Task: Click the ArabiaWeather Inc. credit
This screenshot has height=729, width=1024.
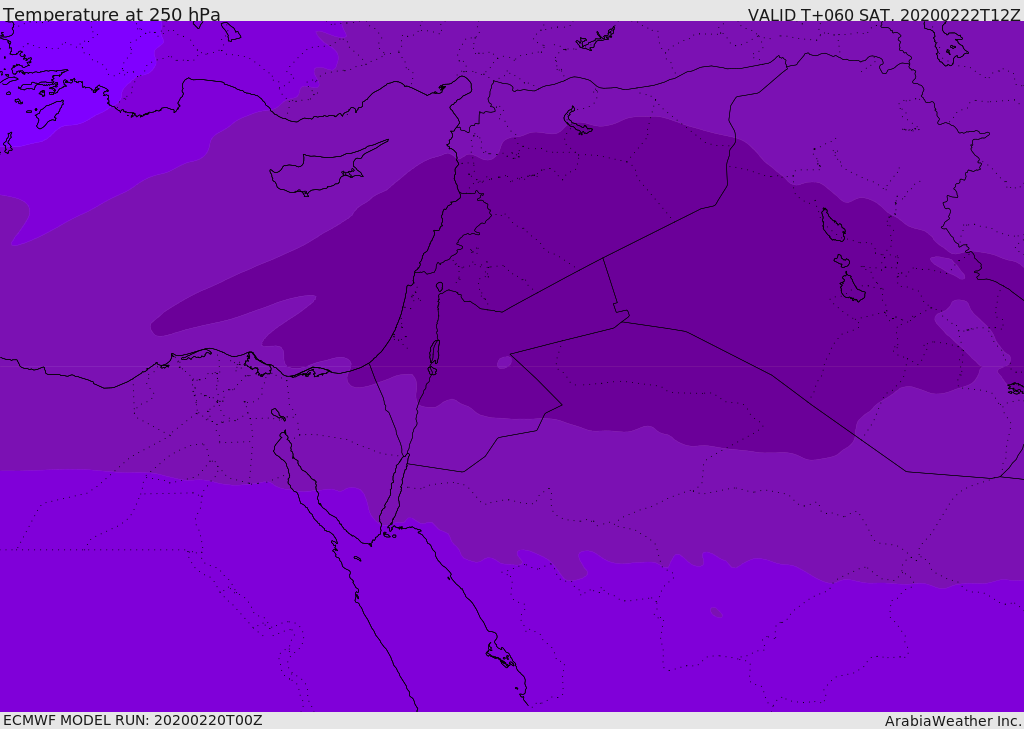Action: point(953,721)
